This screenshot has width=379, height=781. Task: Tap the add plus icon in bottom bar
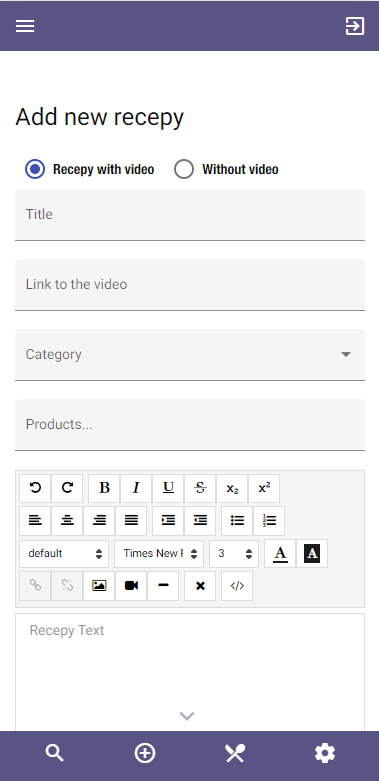coord(145,753)
